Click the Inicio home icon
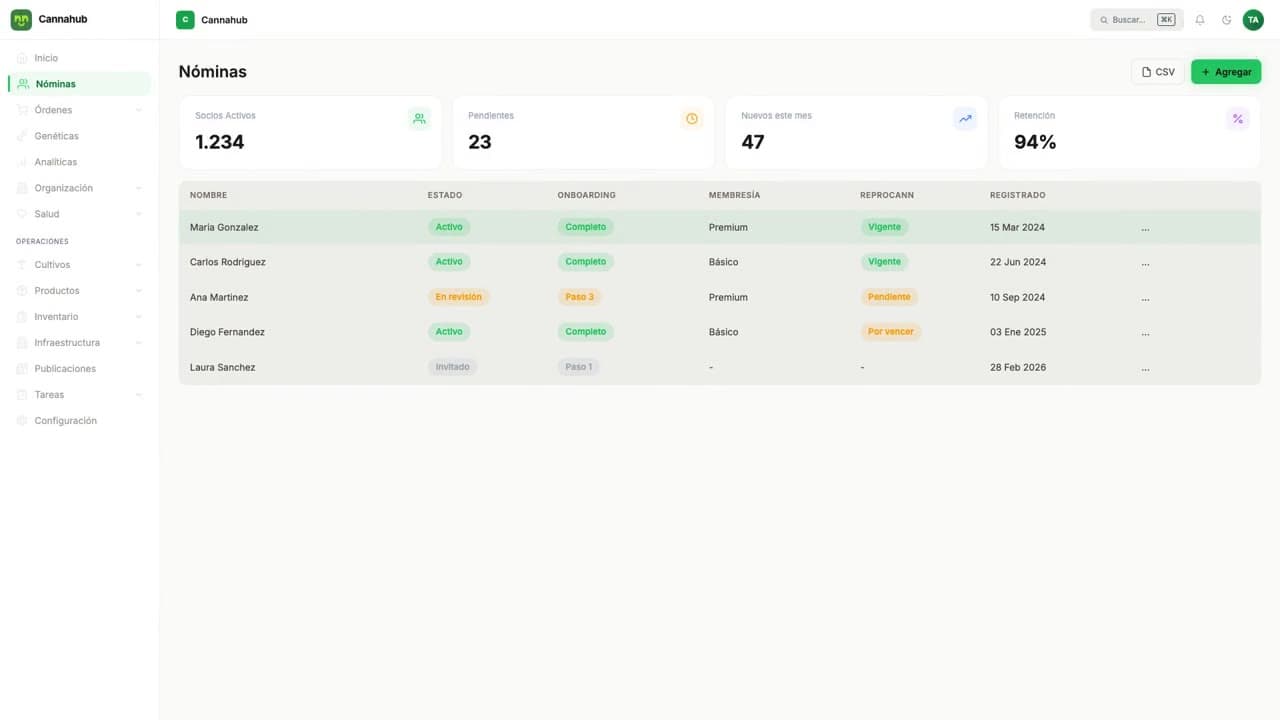Image resolution: width=1280 pixels, height=720 pixels. coord(23,58)
